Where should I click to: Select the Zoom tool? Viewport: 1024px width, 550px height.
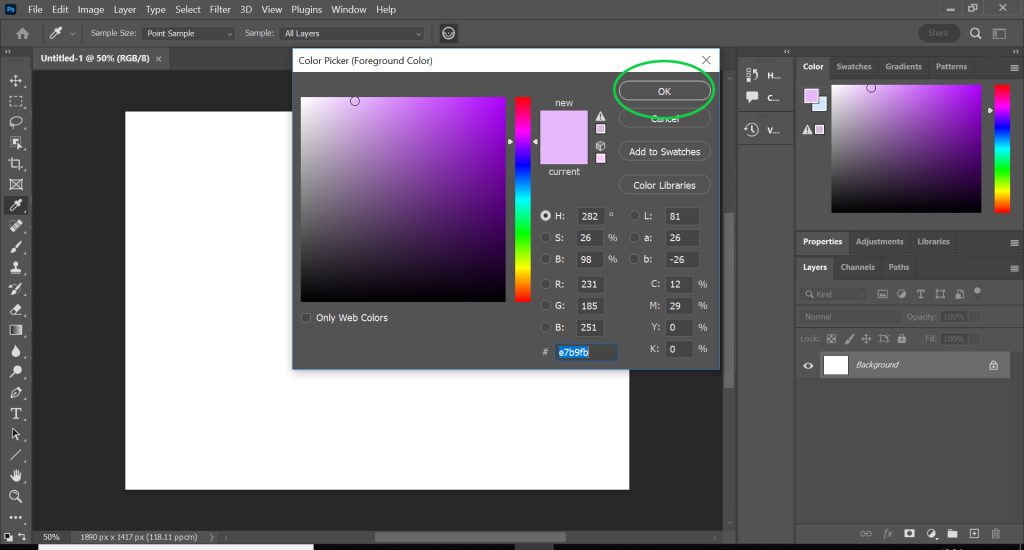[16, 496]
